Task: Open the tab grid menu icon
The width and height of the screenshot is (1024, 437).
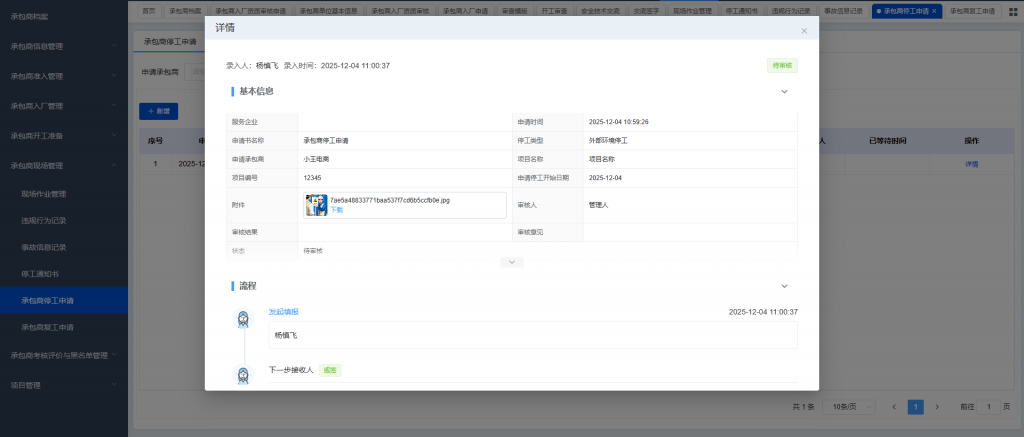Action: click(x=1013, y=11)
